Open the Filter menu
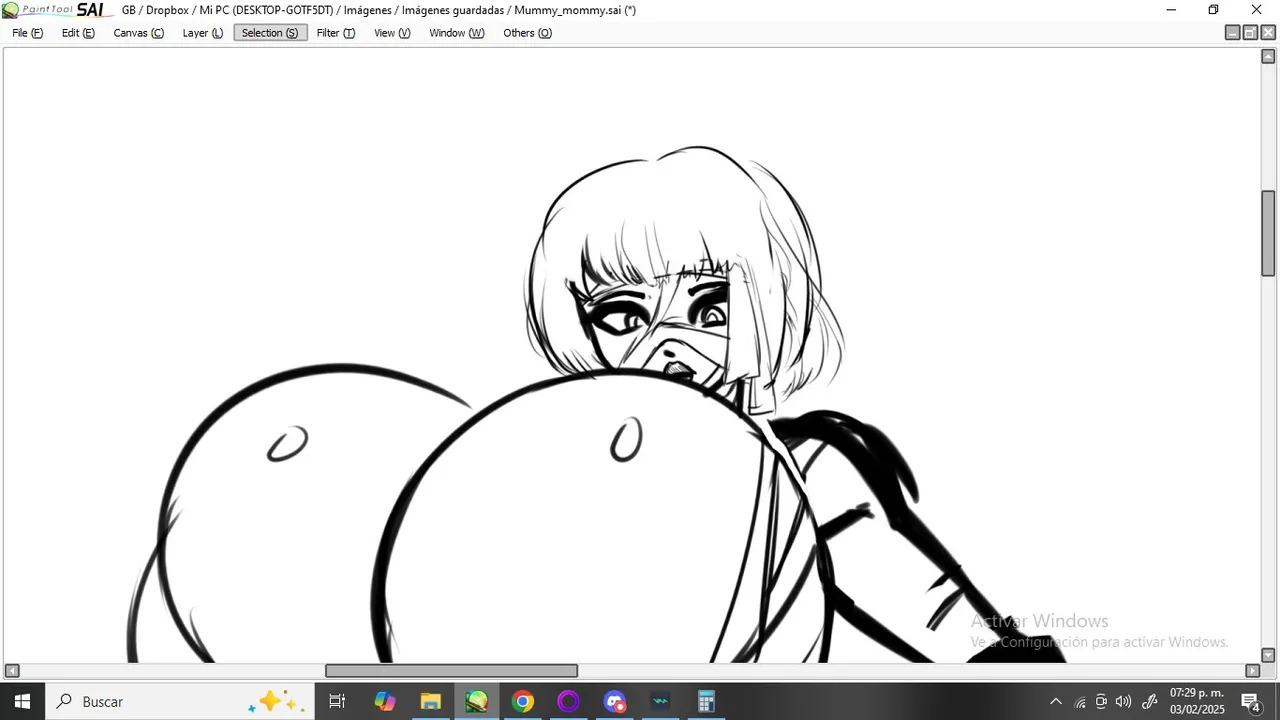Screen dimensions: 1280x720 336,33
